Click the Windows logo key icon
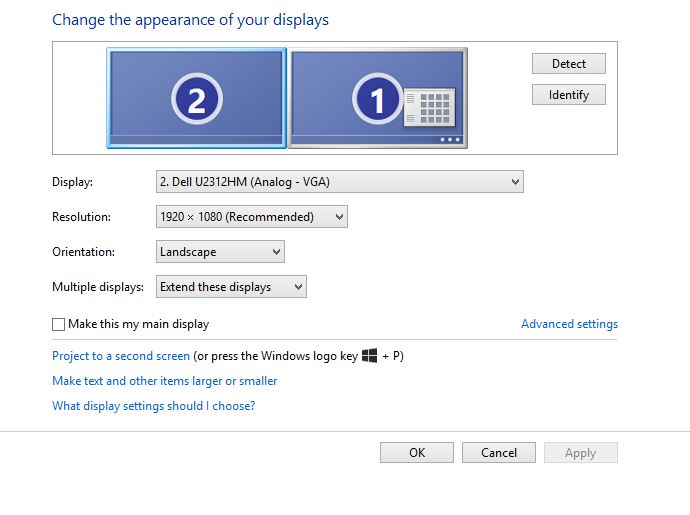The image size is (690, 515). click(369, 355)
